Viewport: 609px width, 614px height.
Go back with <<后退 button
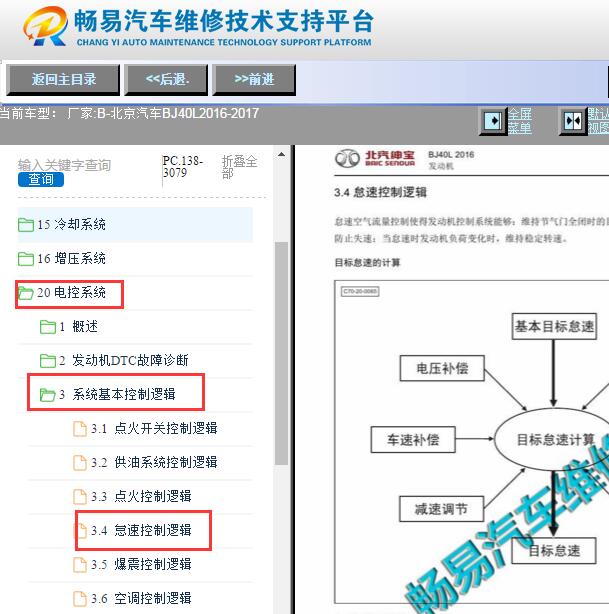pos(166,79)
